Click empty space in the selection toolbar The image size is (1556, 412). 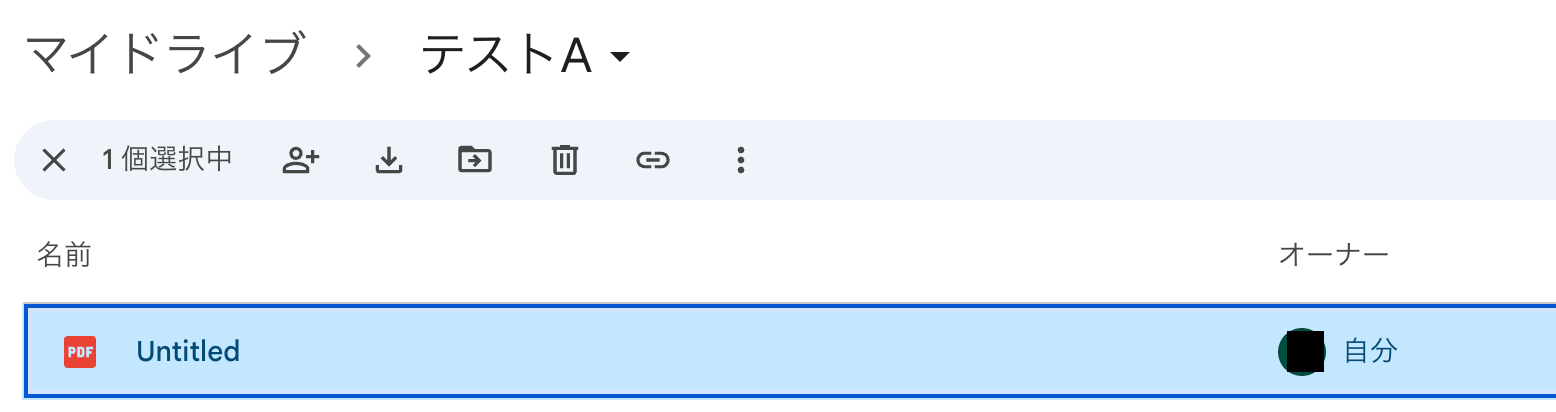[1100, 160]
